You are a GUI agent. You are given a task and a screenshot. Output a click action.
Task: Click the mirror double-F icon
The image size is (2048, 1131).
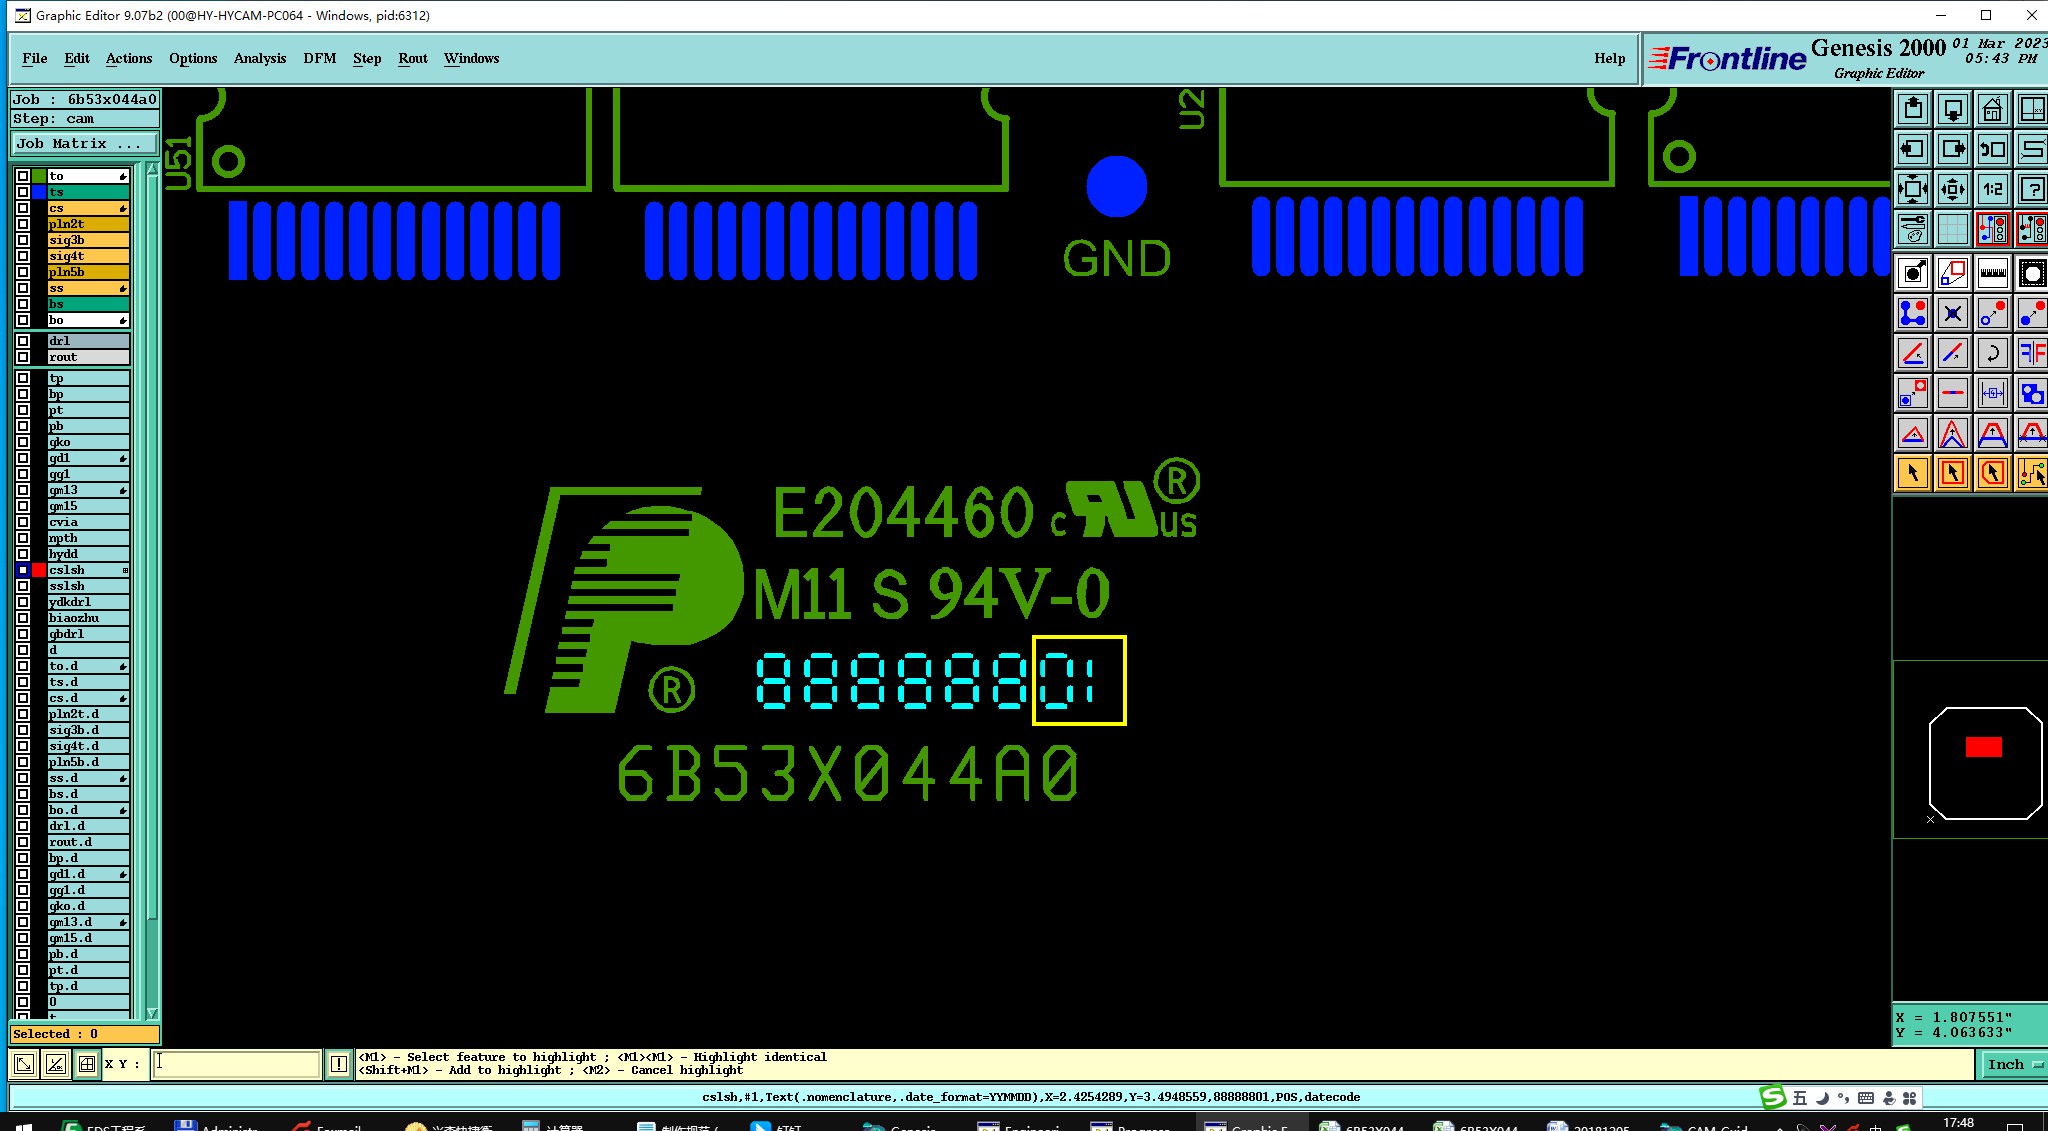point(2032,353)
